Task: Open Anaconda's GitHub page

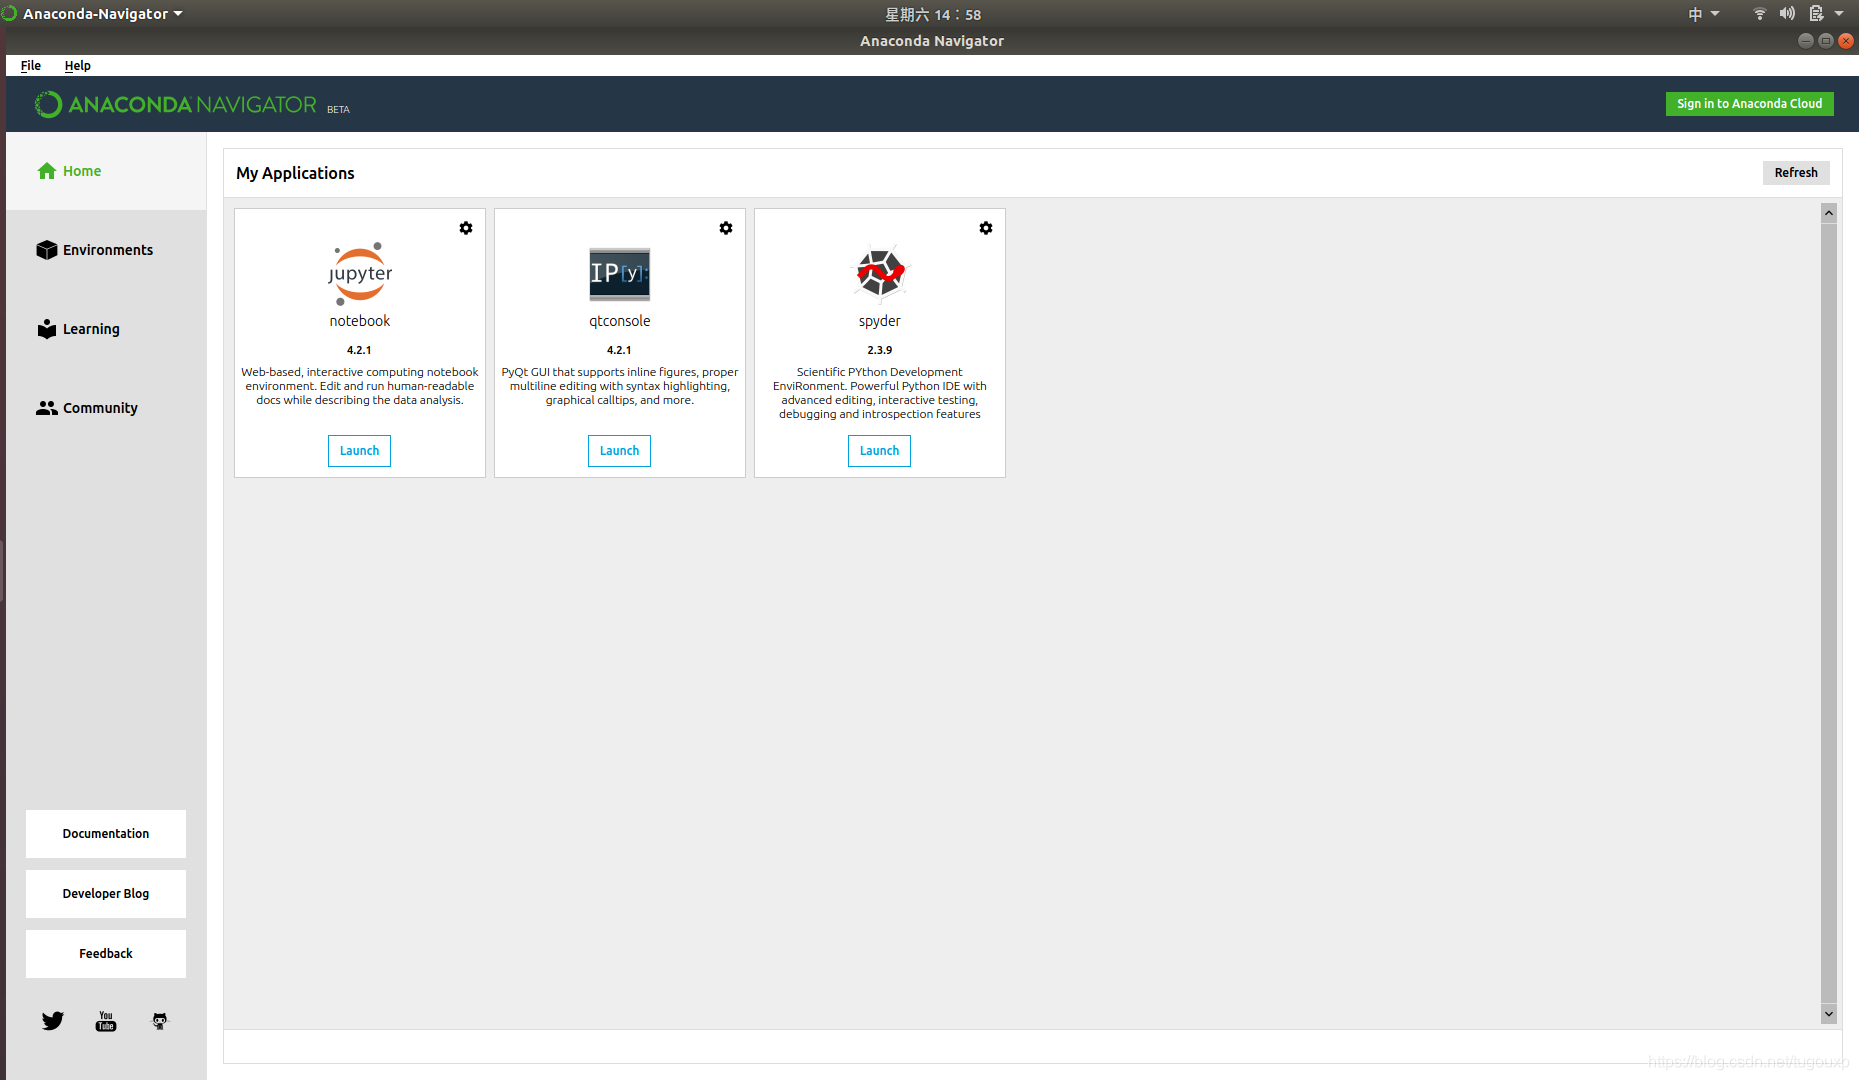Action: pyautogui.click(x=160, y=1021)
